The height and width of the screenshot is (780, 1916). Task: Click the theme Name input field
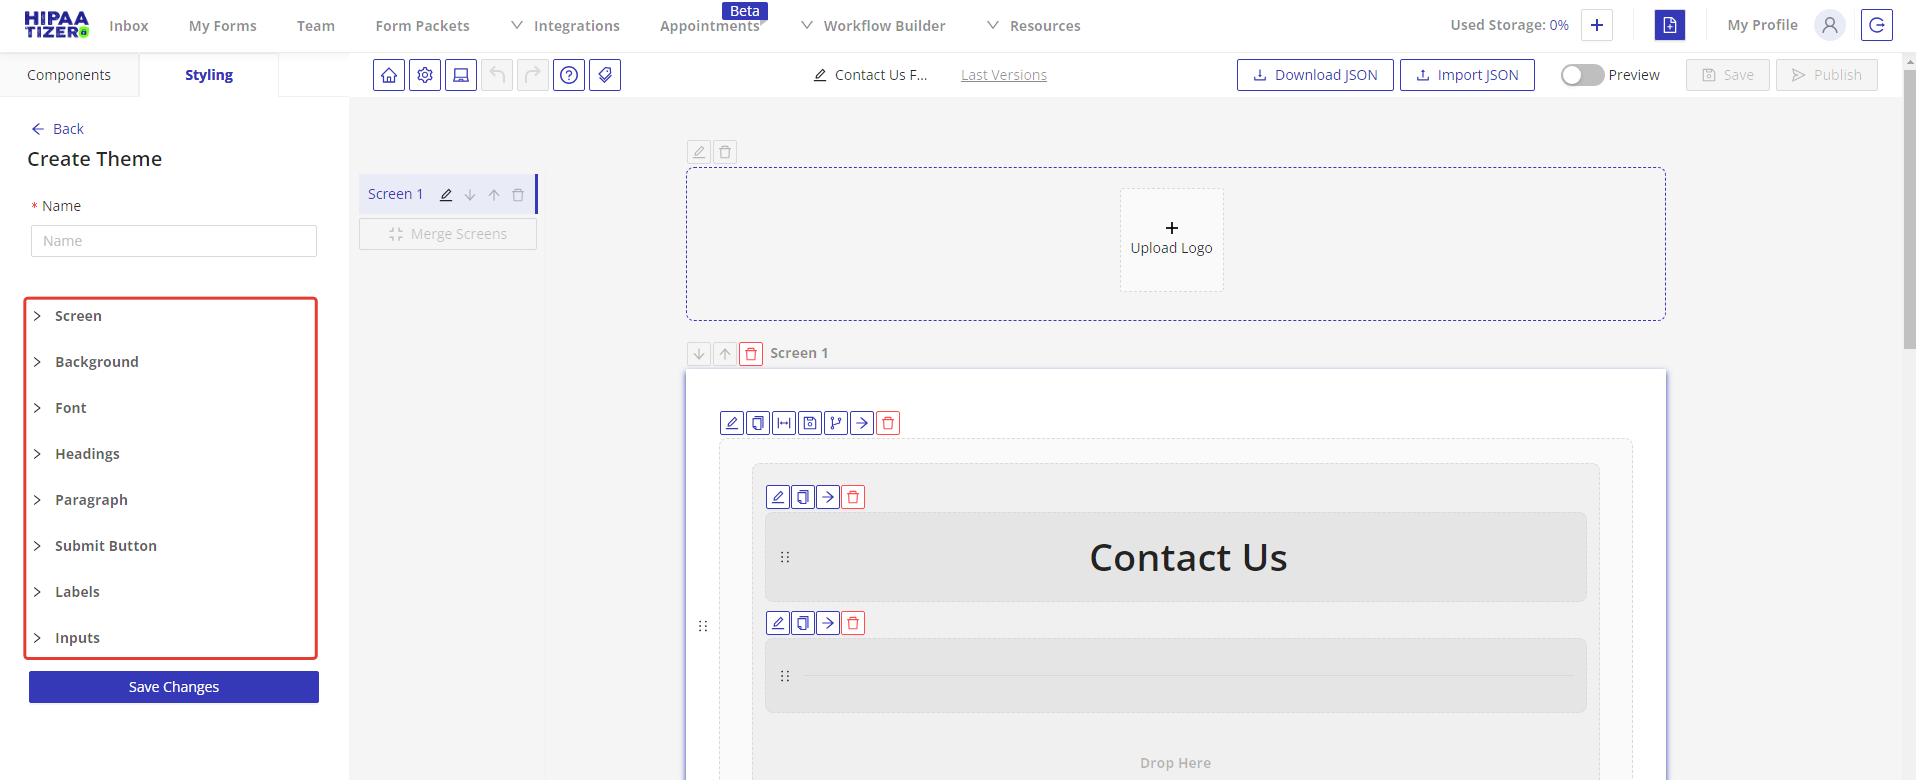click(x=174, y=241)
